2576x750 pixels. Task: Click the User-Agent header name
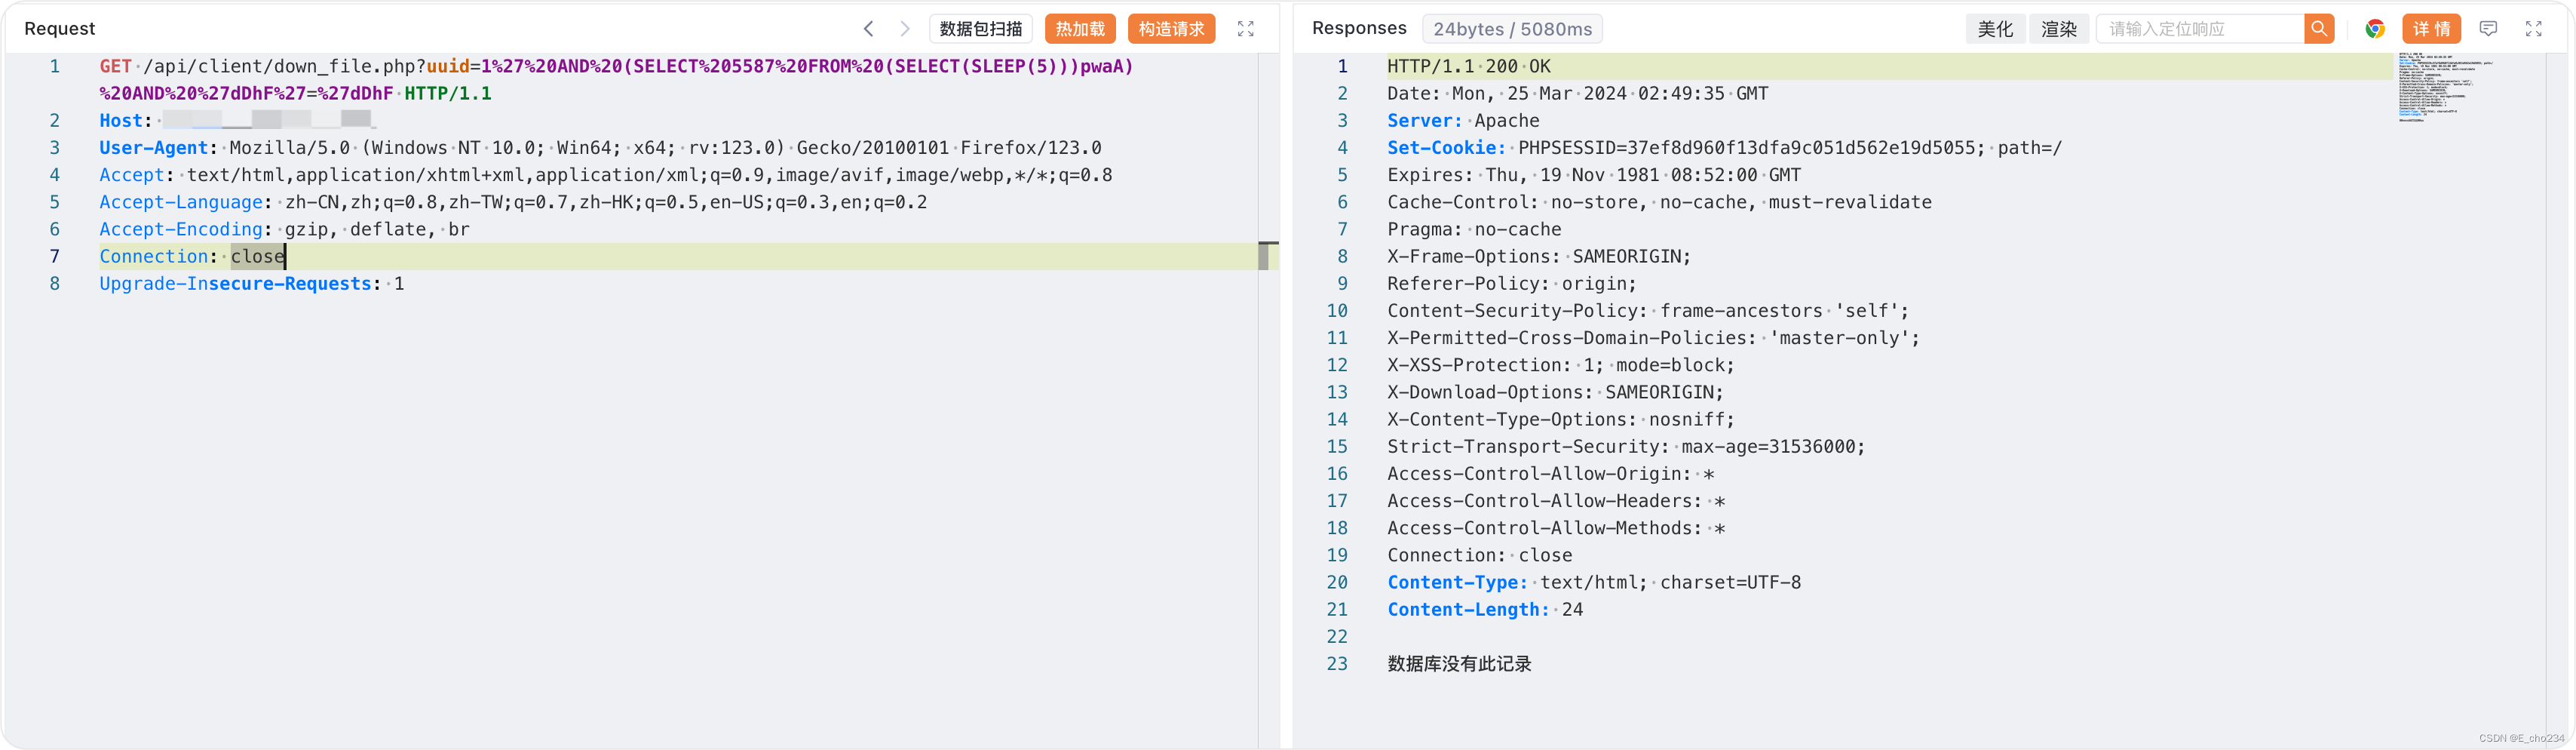pyautogui.click(x=153, y=147)
